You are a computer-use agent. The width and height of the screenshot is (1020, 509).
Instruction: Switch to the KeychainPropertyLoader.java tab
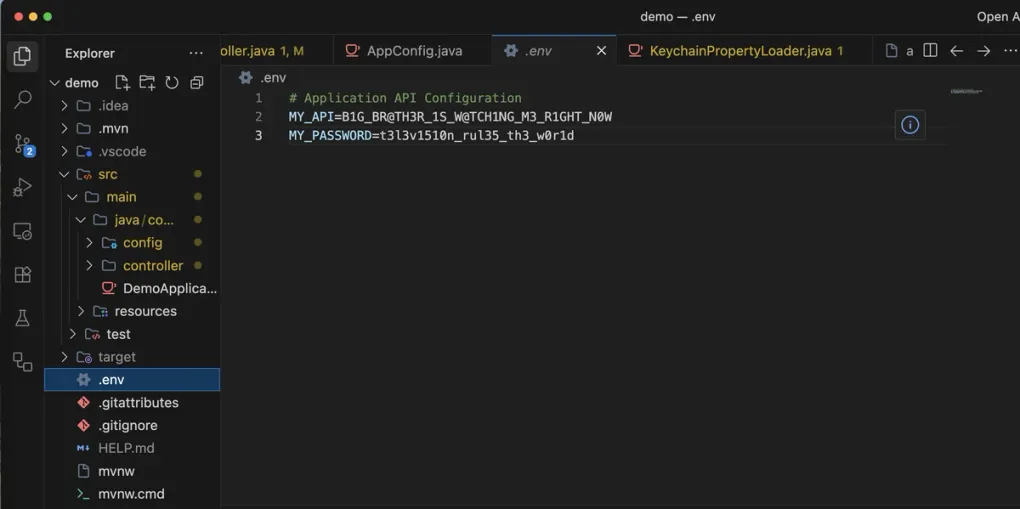tap(738, 51)
